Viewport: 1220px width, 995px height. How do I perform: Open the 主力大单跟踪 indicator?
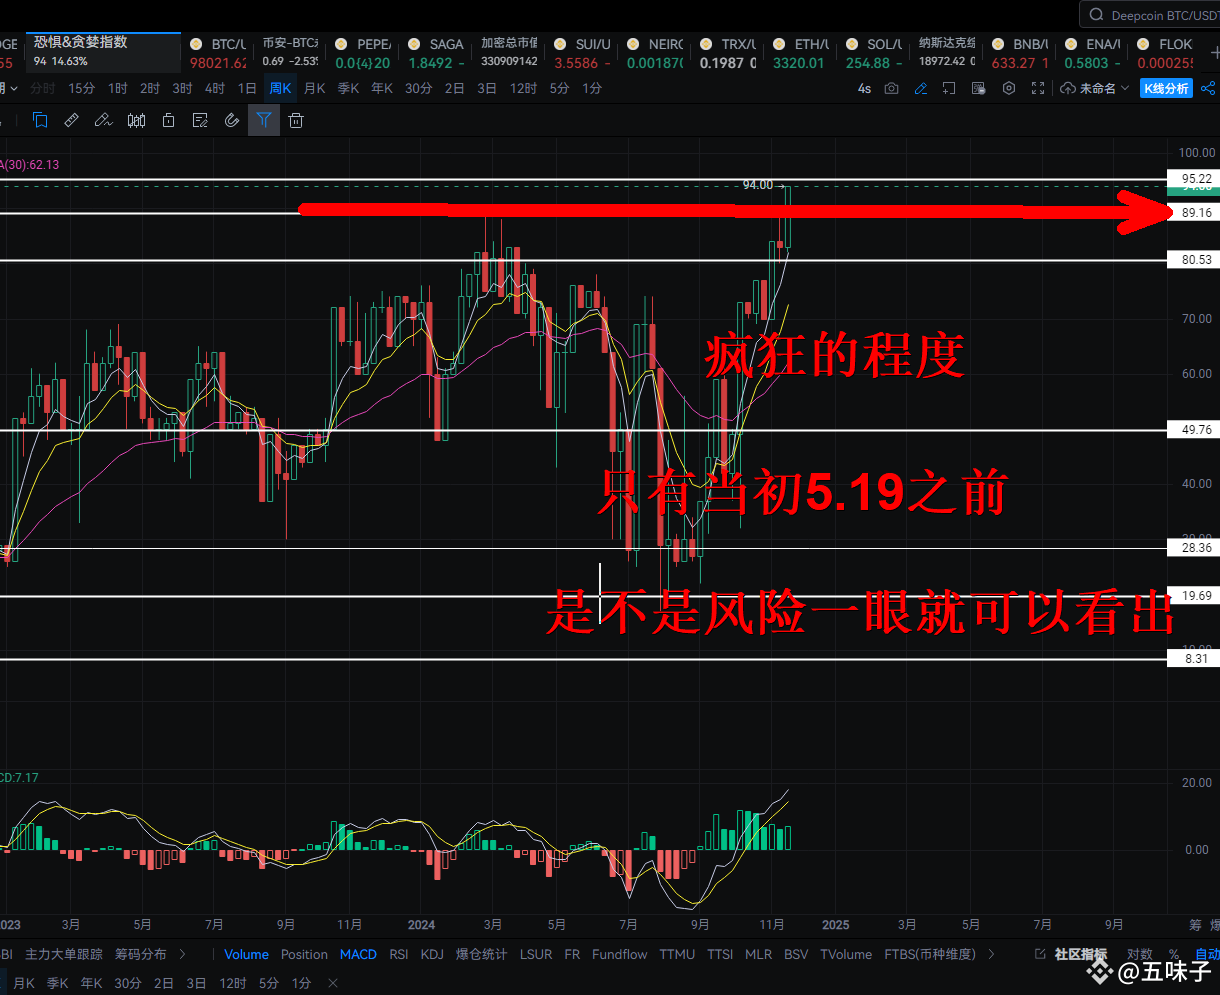(x=64, y=954)
